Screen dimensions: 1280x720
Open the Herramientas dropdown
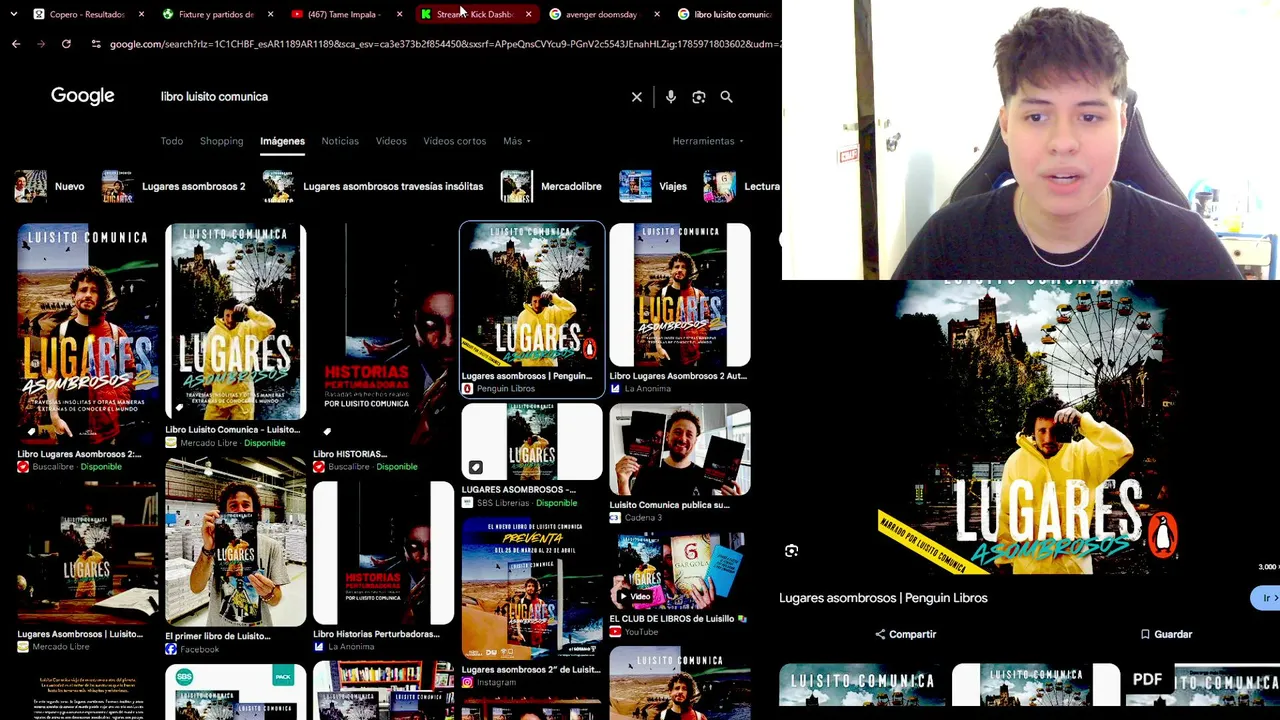[x=708, y=141]
